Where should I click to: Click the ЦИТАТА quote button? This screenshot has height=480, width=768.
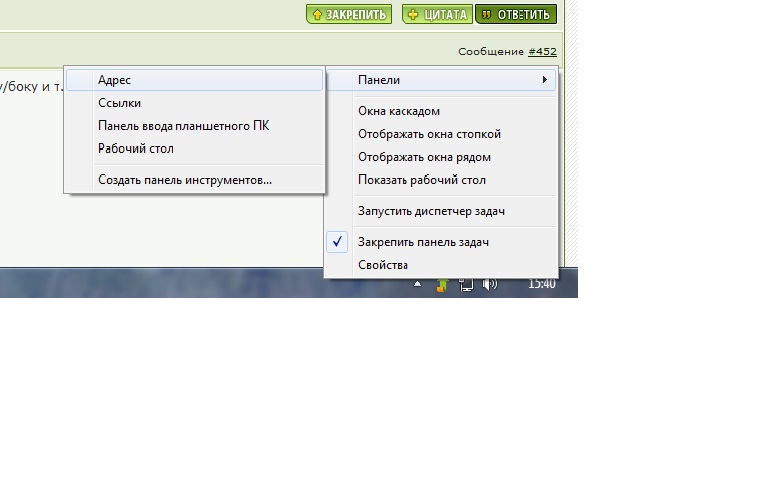coord(436,14)
